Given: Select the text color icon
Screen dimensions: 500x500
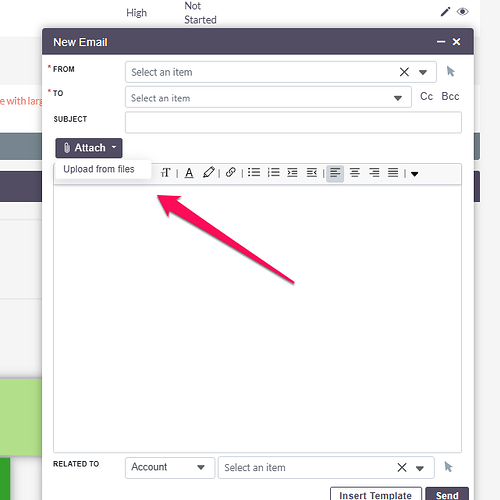Looking at the screenshot, I should coord(189,173).
